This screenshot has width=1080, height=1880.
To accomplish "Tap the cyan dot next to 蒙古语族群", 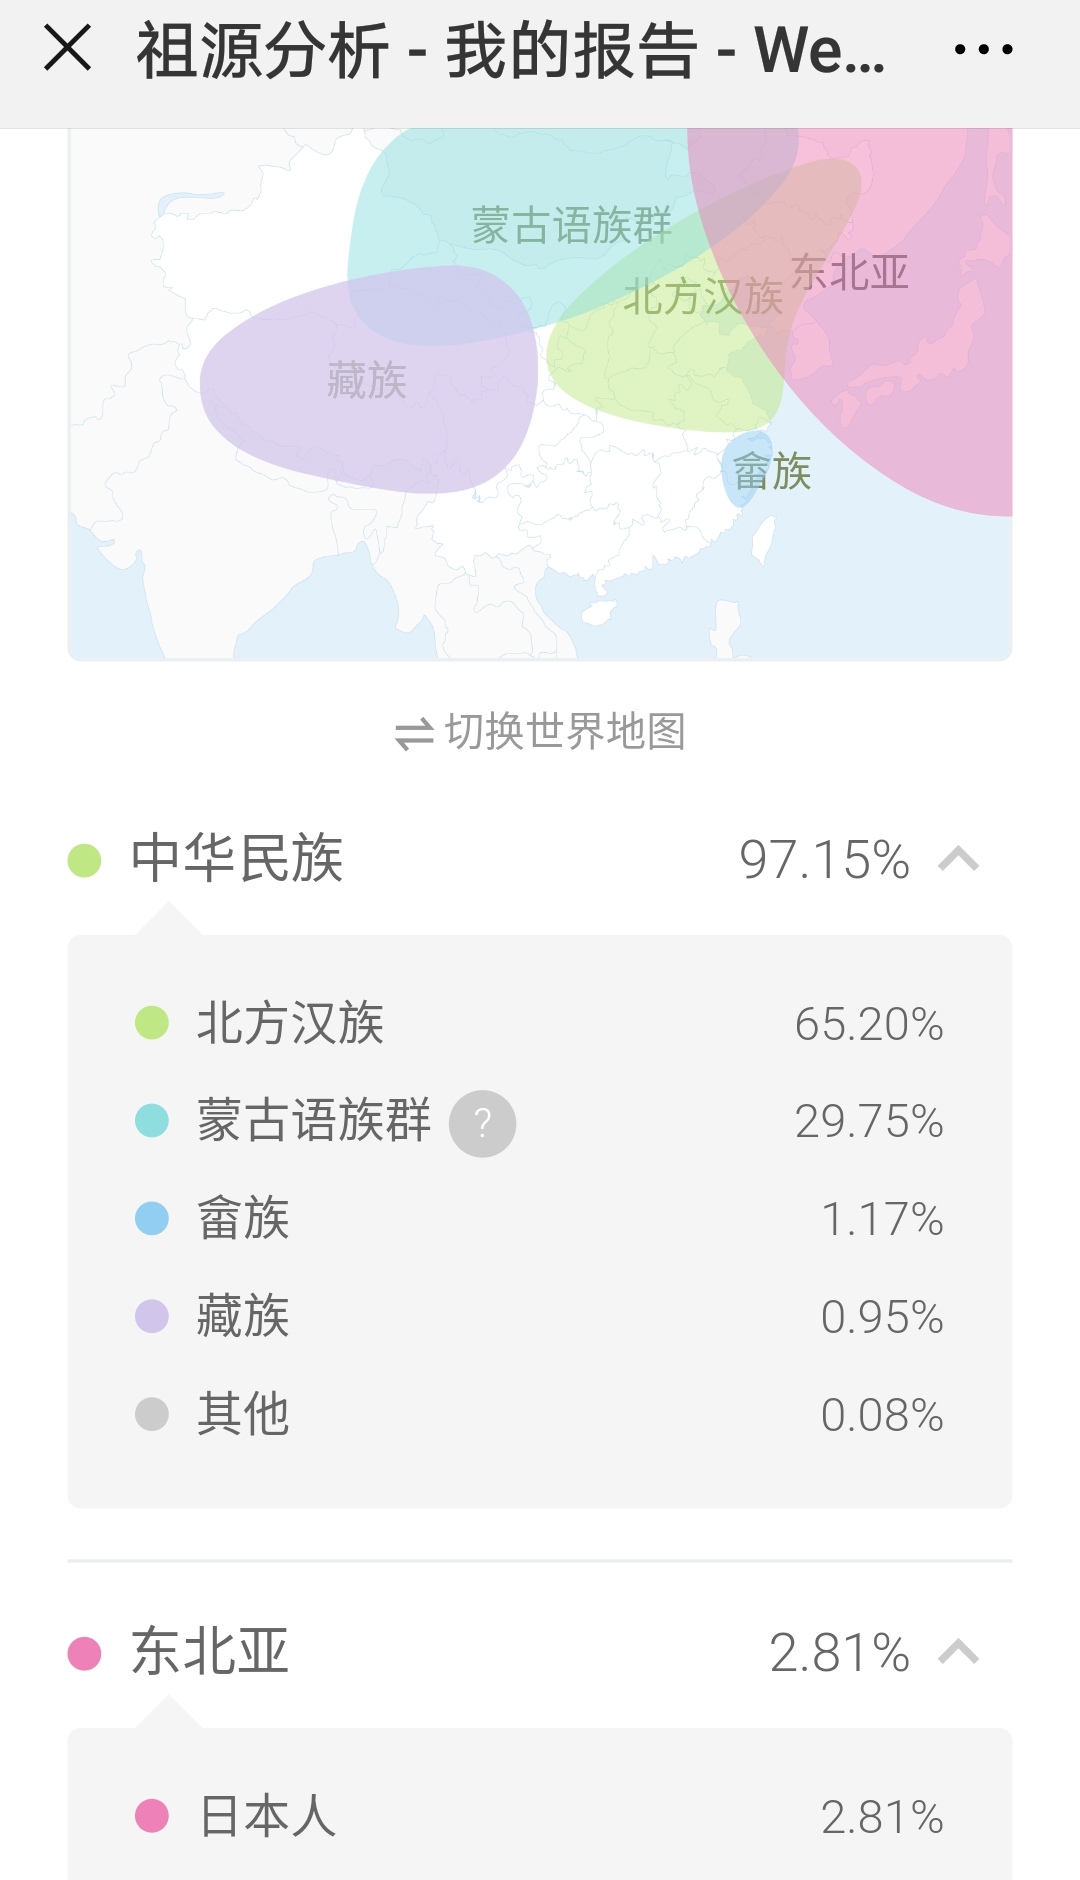I will point(152,1121).
